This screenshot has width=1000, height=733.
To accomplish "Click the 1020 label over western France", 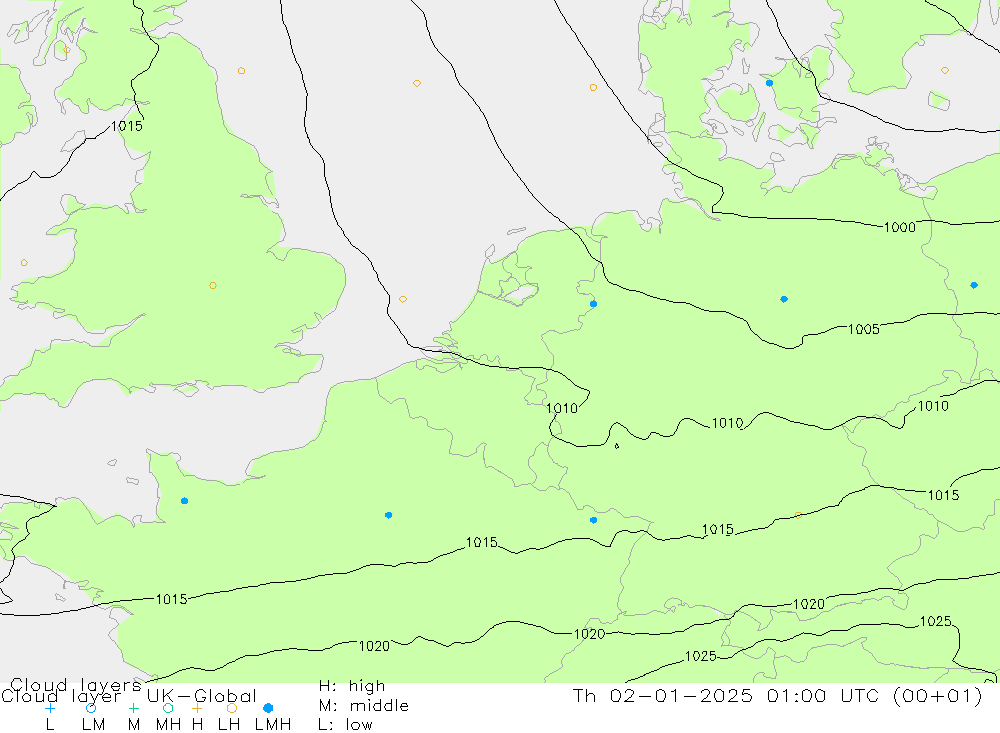I will tap(374, 646).
